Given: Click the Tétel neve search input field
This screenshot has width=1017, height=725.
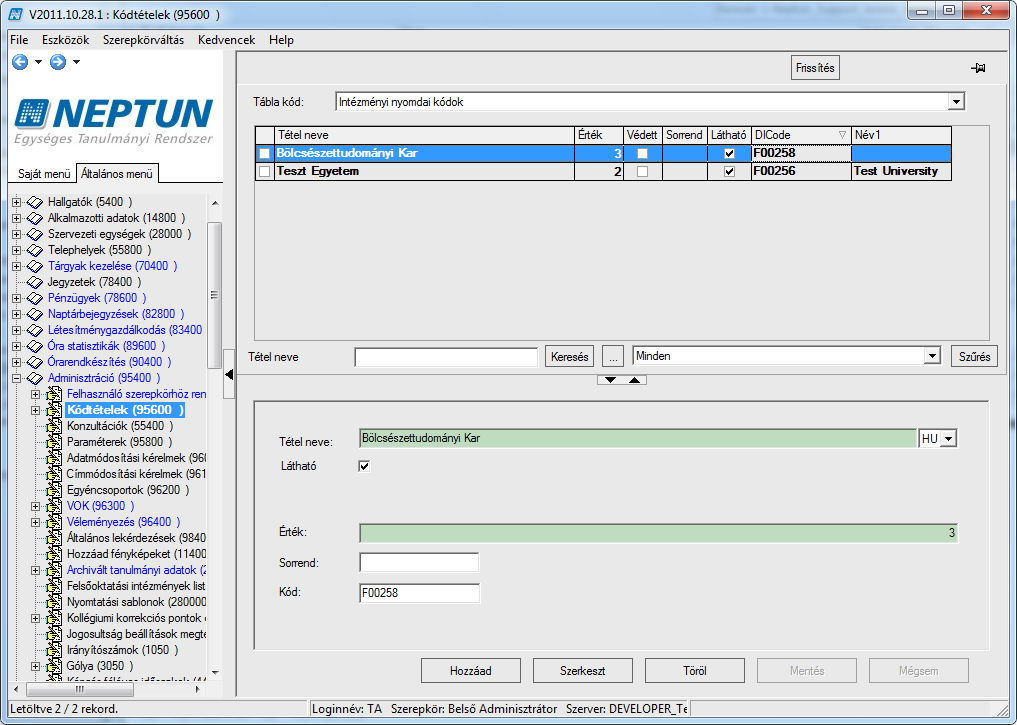Looking at the screenshot, I should tap(446, 357).
